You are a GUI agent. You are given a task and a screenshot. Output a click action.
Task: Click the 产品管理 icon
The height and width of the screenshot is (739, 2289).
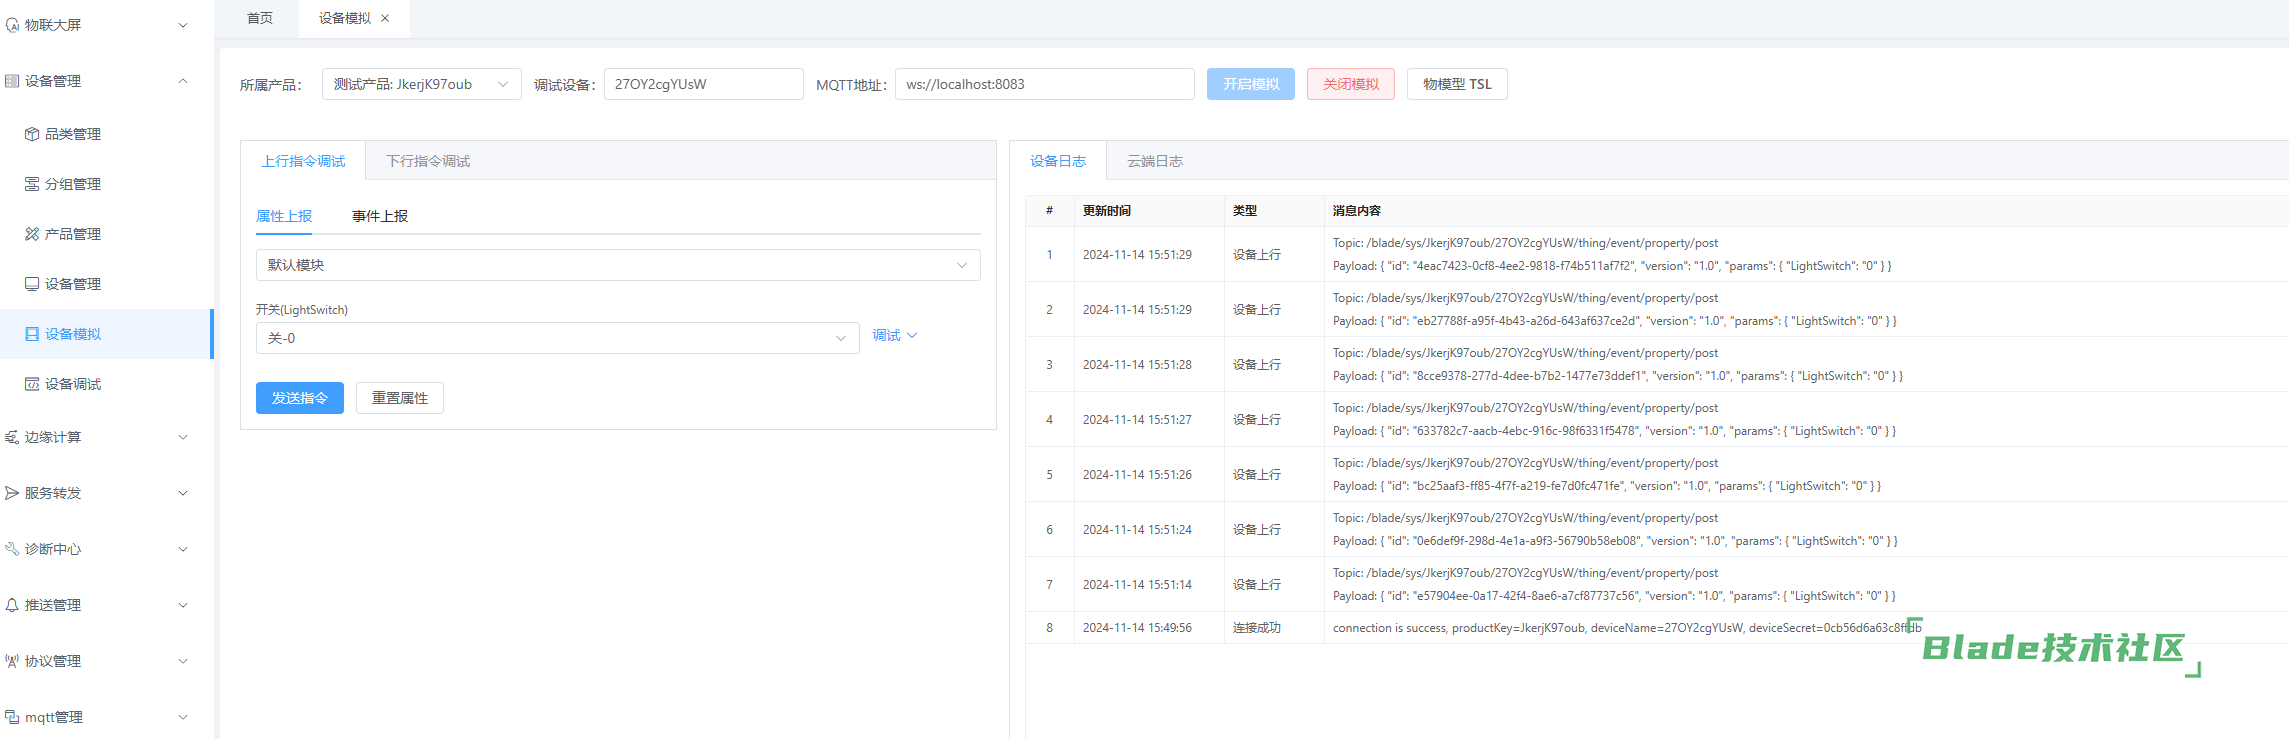[x=32, y=234]
